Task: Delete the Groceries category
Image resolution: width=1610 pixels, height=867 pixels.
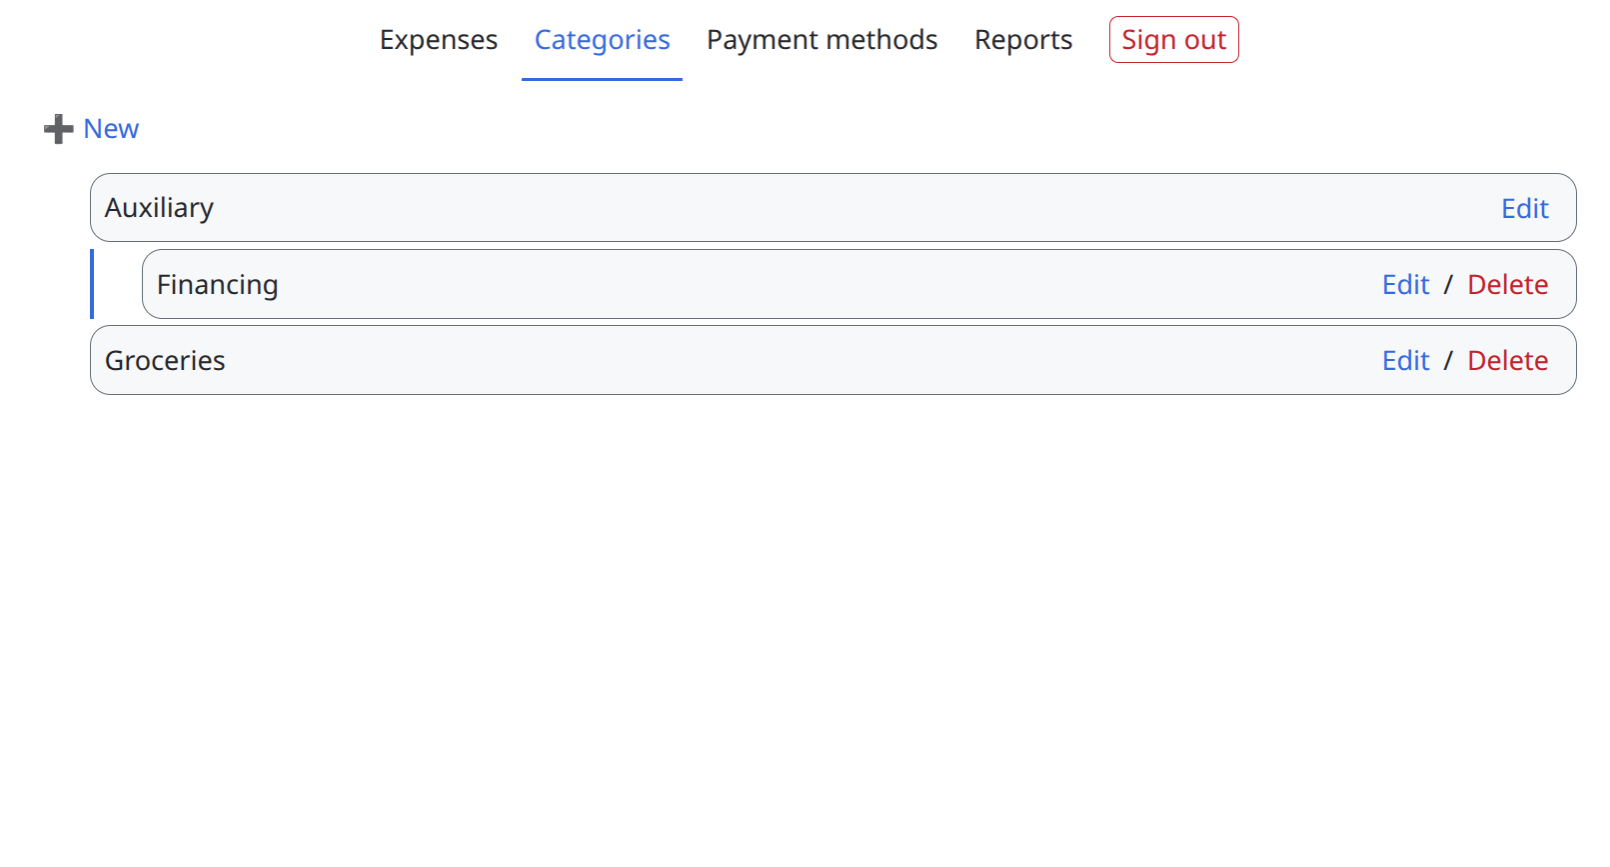Action: 1508,361
